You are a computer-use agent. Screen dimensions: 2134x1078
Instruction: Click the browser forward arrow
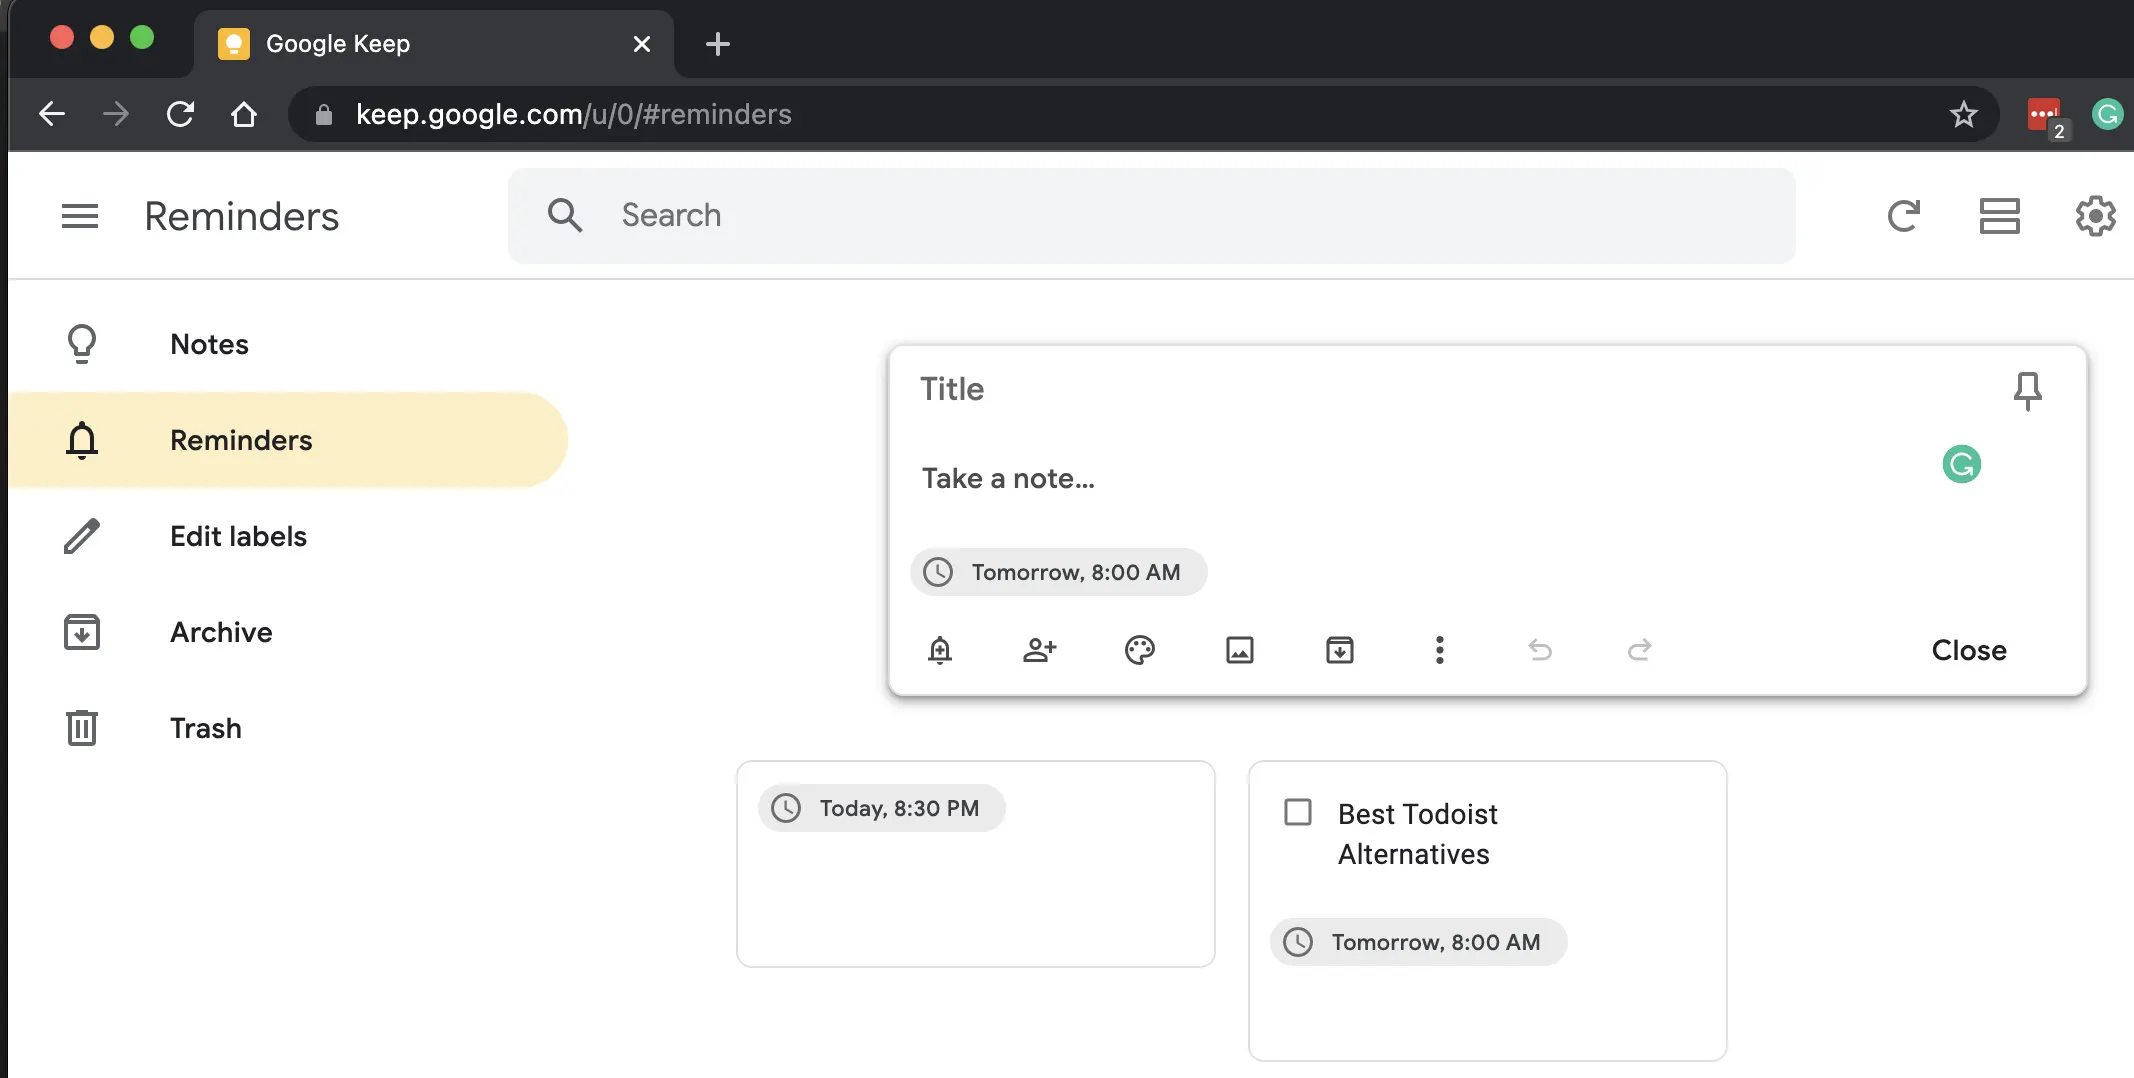[116, 114]
